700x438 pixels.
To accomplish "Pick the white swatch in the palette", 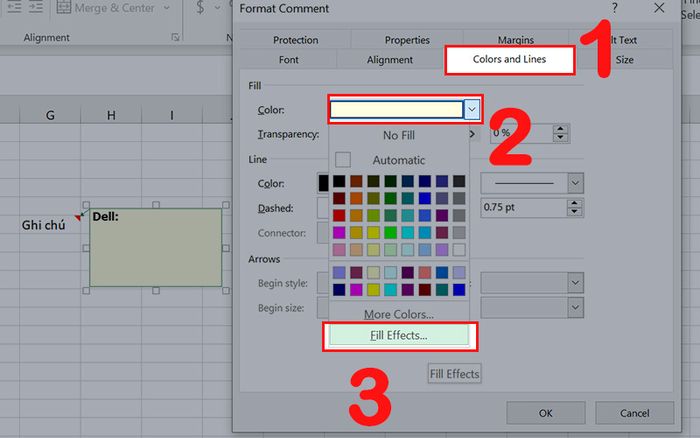I will pos(459,250).
